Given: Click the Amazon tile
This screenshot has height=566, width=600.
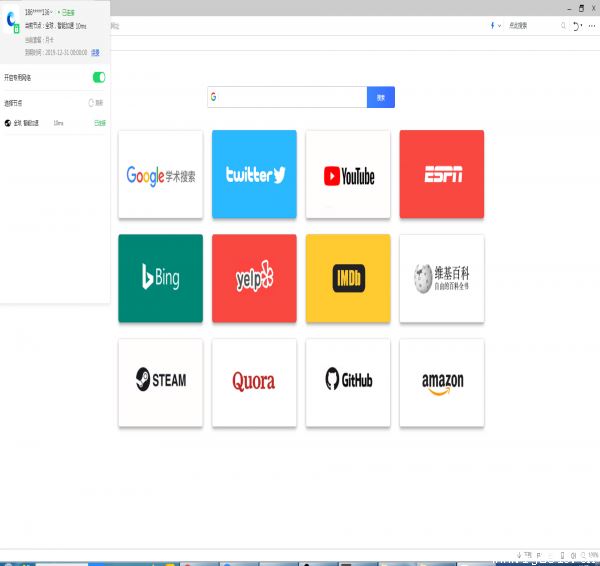Looking at the screenshot, I should [441, 382].
